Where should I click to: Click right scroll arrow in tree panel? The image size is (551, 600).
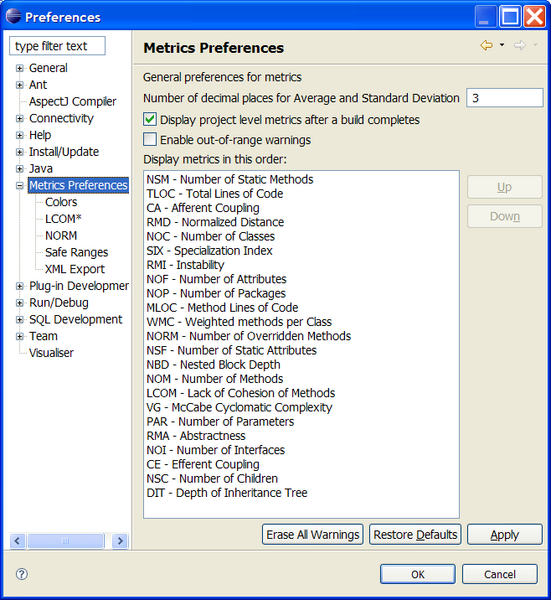120,541
